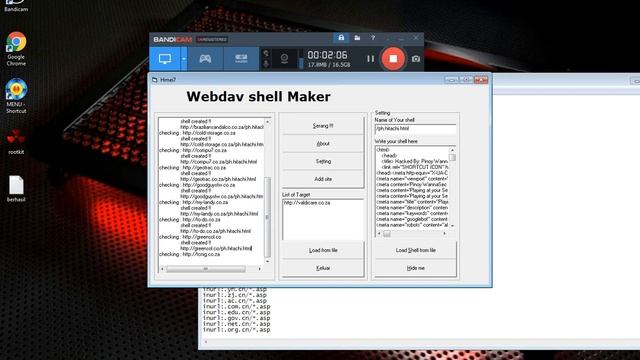
Task: Click the Bandicam Unregistered label
Action: [212, 40]
